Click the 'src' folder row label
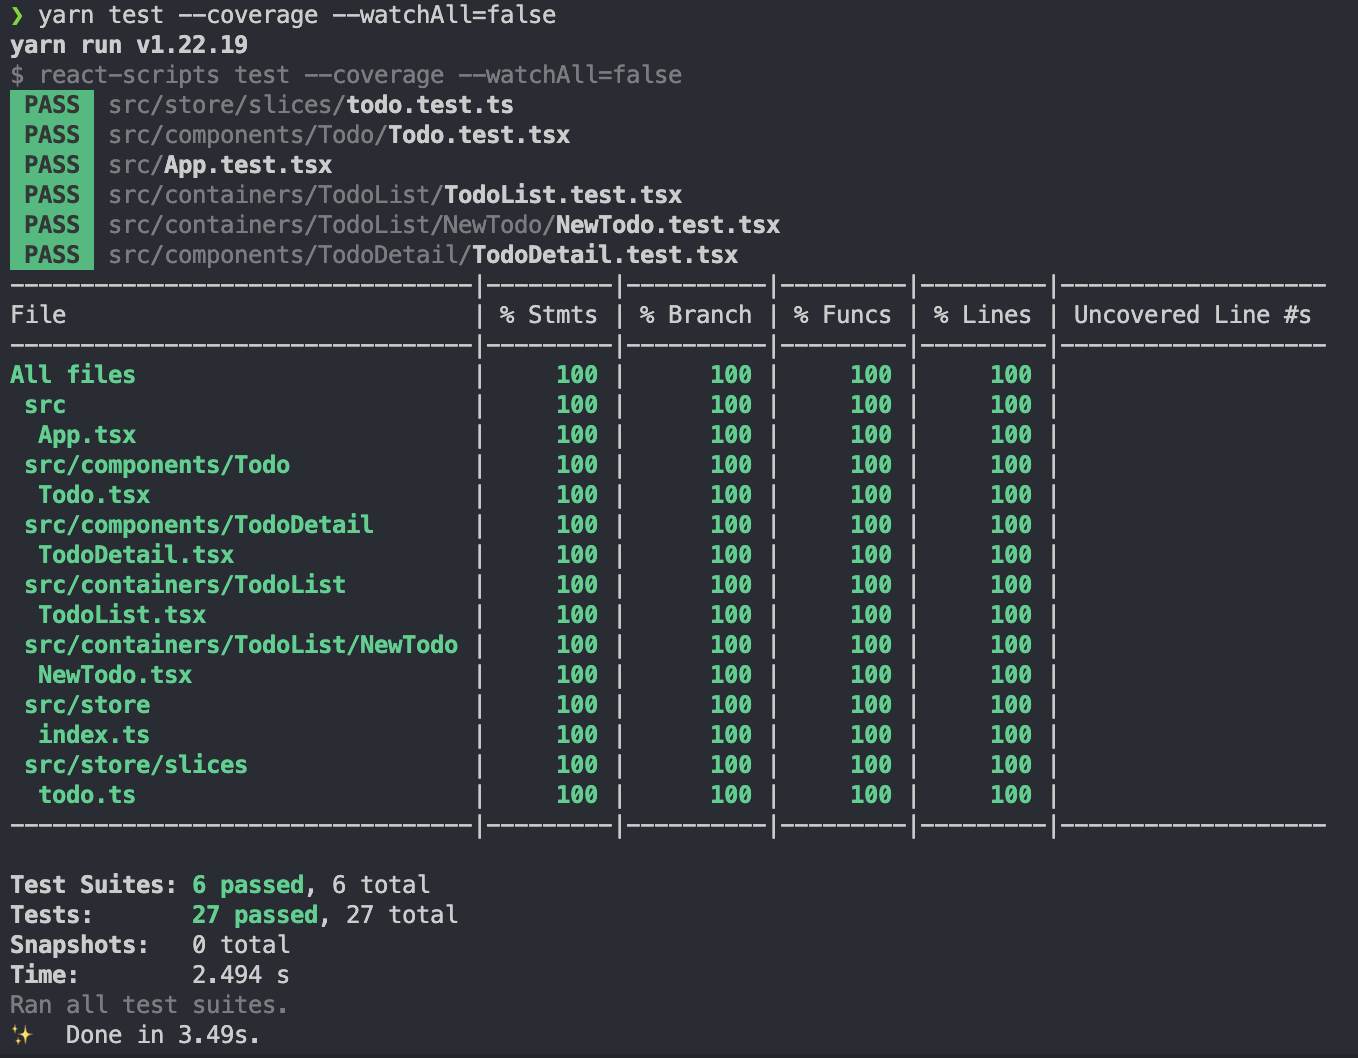The width and height of the screenshot is (1358, 1058). (x=45, y=405)
